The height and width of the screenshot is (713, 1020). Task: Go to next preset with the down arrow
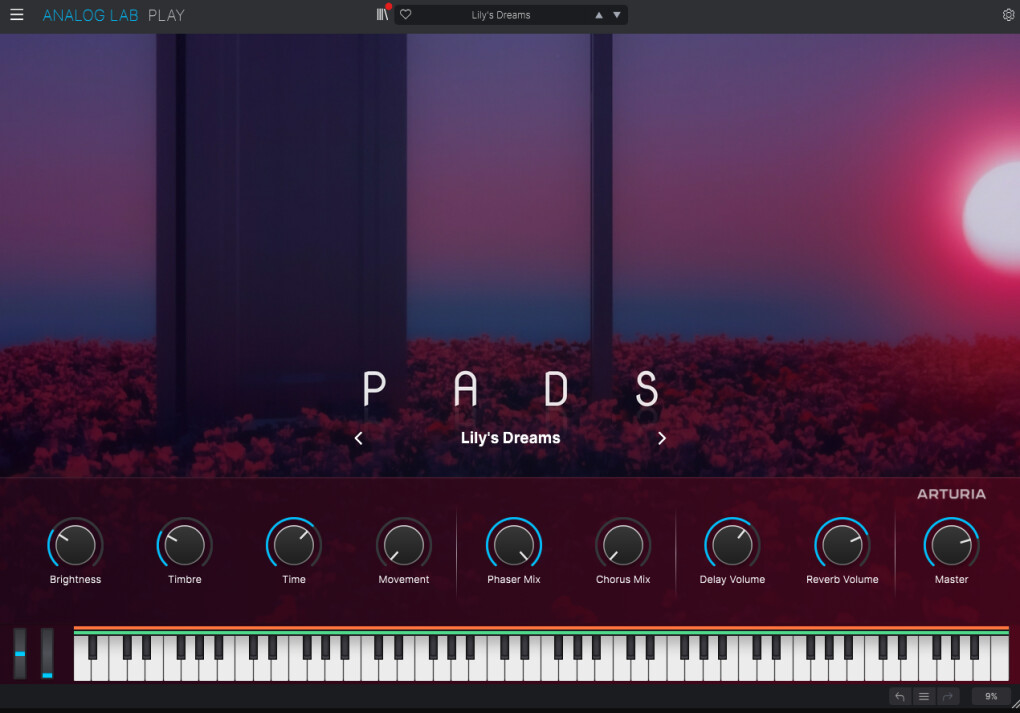[617, 15]
